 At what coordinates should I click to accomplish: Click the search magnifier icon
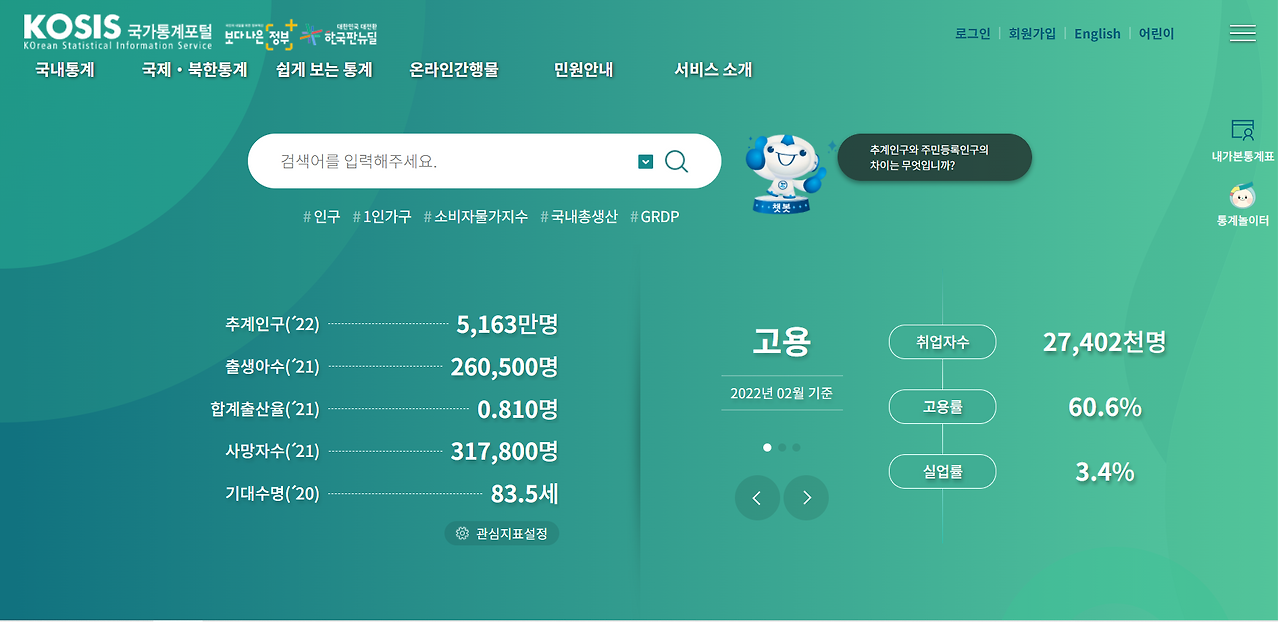point(677,161)
